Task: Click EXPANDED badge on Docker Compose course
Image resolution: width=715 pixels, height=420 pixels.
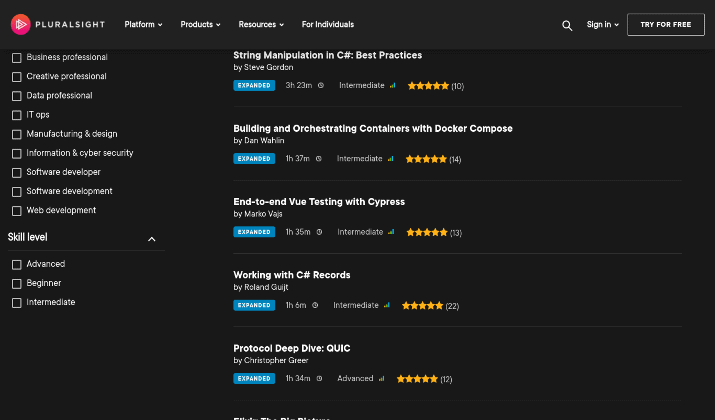Action: coord(254,159)
